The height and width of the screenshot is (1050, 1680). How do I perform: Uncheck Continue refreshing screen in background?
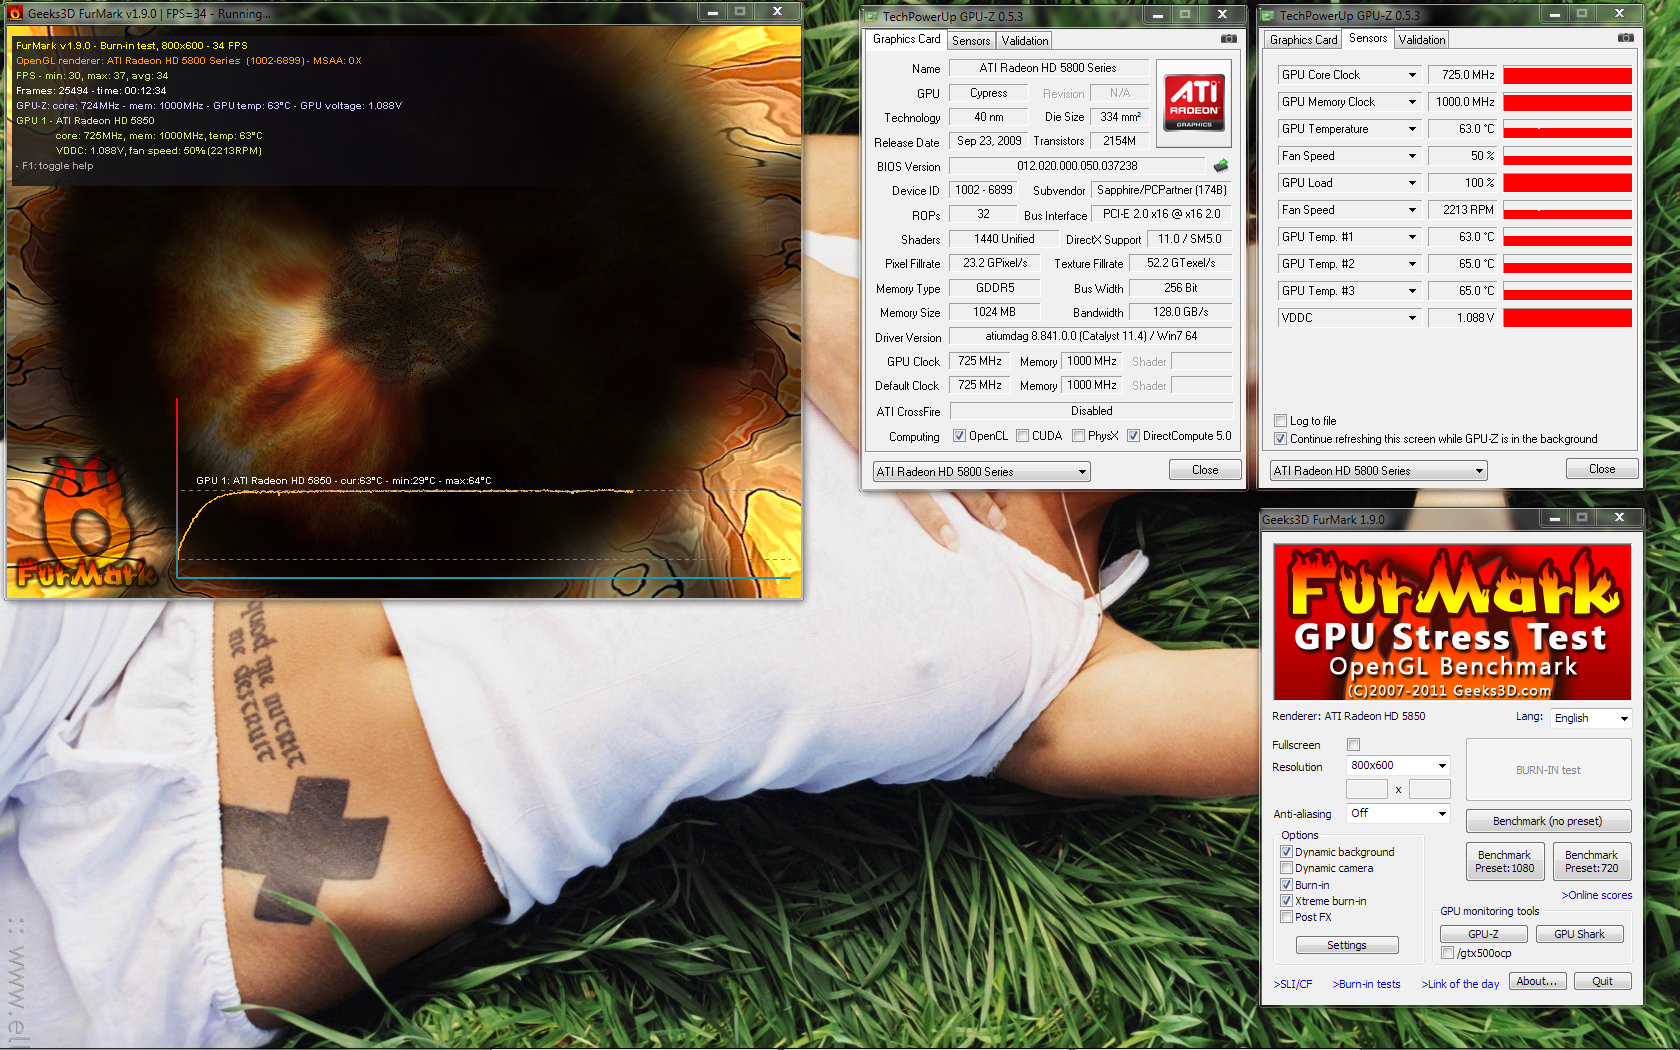pos(1281,439)
